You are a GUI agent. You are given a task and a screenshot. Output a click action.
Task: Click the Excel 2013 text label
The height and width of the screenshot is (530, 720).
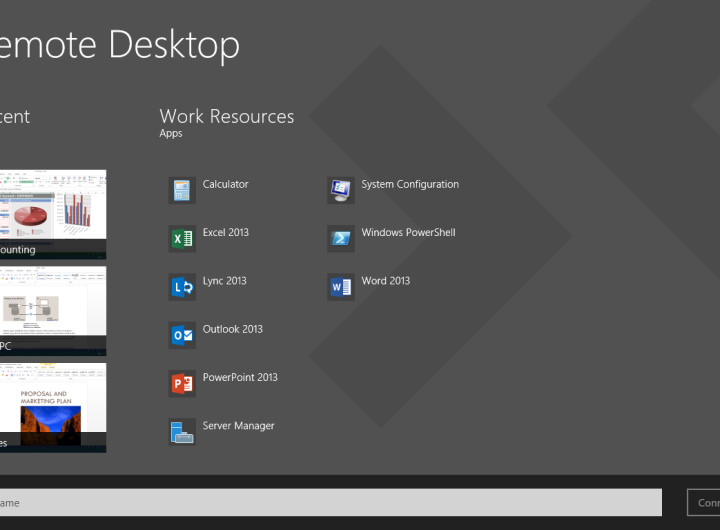225,232
